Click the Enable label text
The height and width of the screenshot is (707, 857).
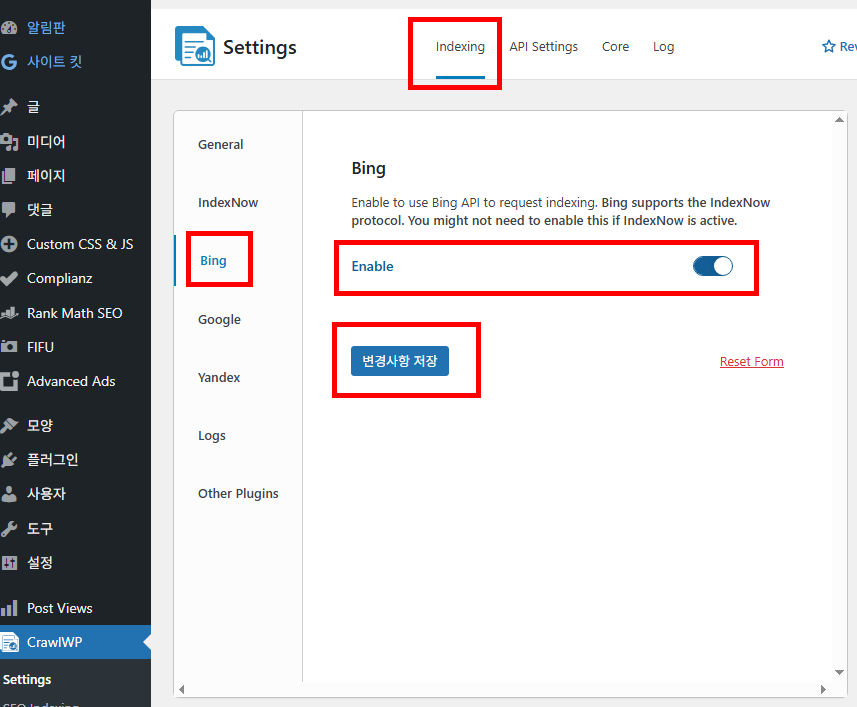[x=372, y=266]
